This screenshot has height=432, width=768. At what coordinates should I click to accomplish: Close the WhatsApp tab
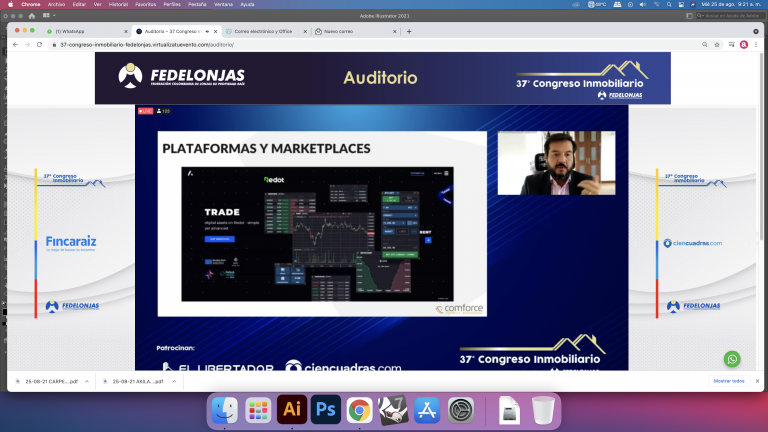(125, 31)
